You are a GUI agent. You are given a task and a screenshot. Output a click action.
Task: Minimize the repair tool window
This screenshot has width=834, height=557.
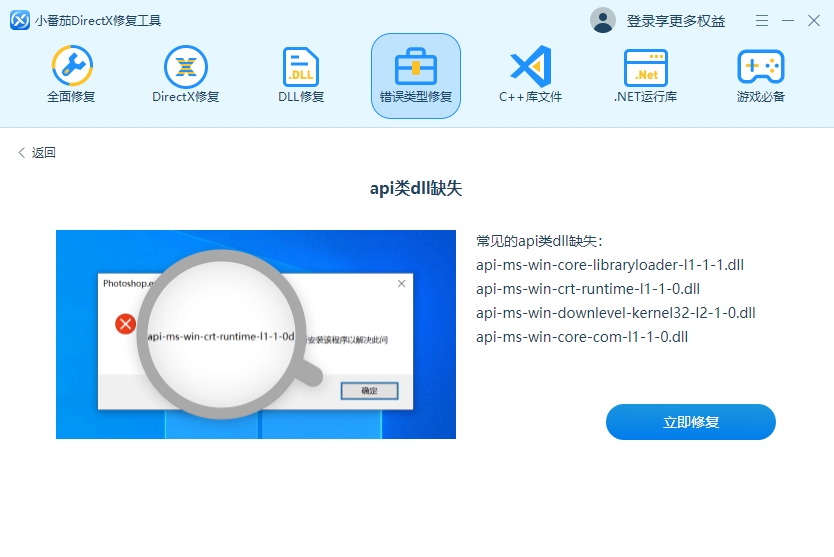(x=788, y=21)
